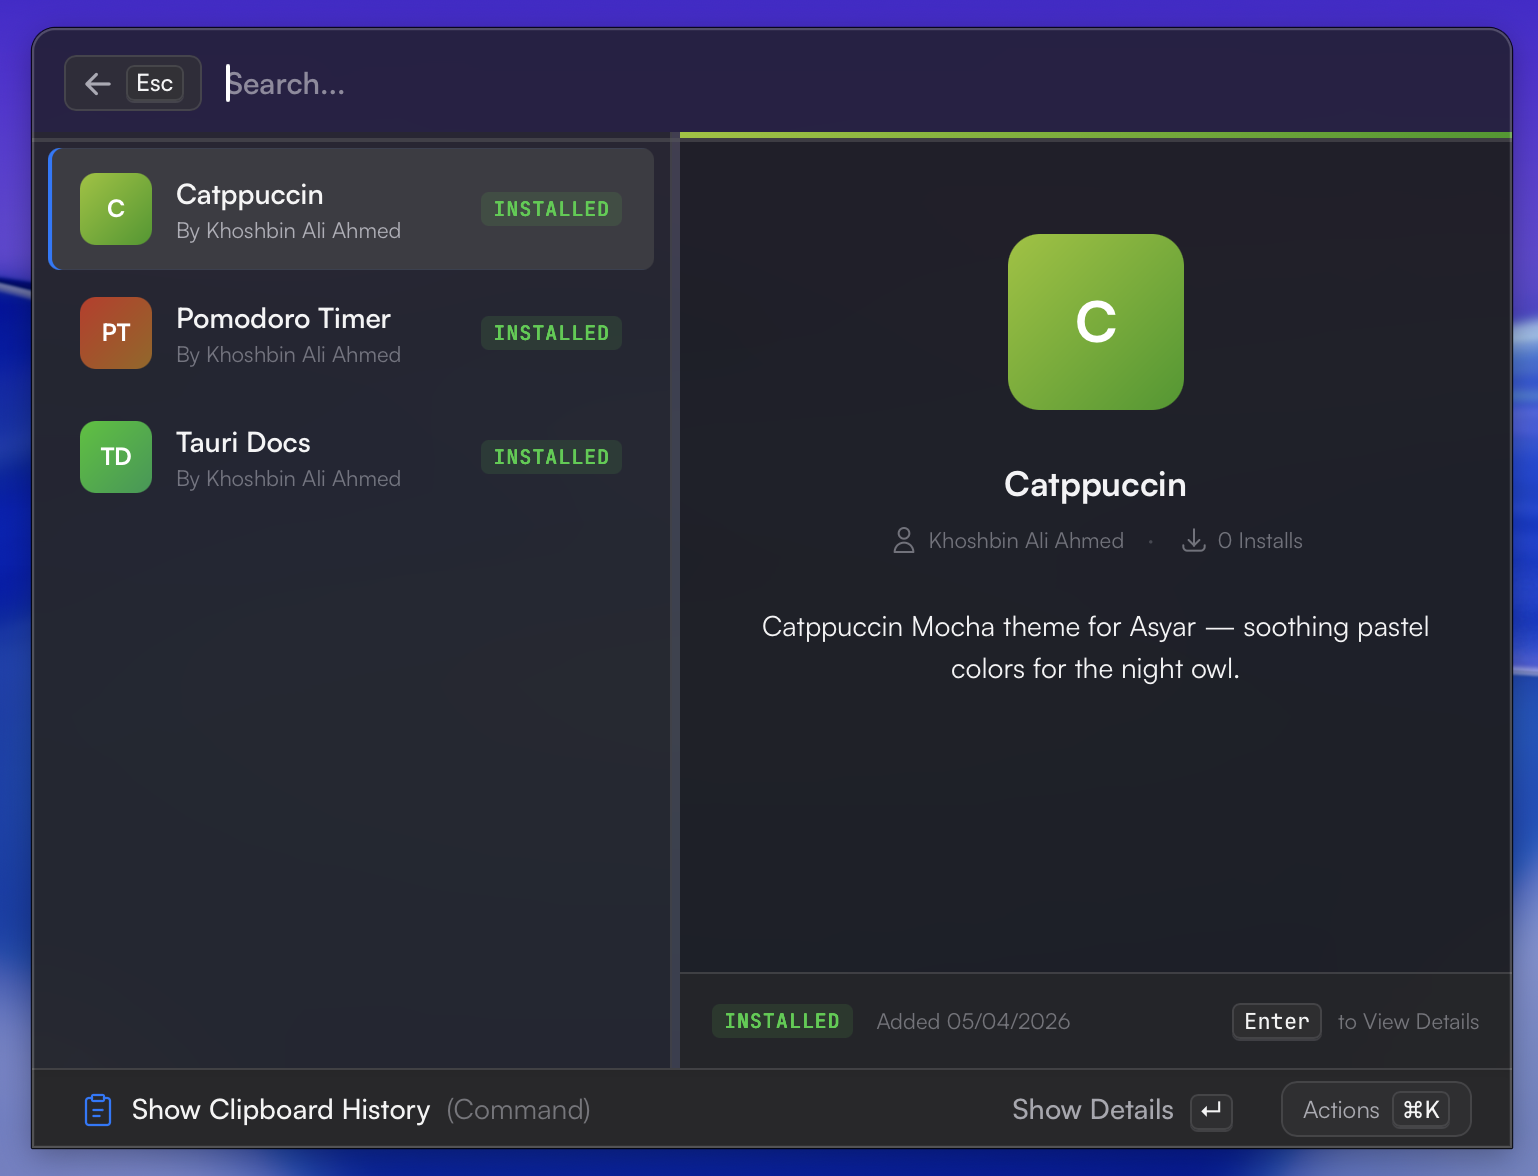Click the back arrow icon
1538x1176 pixels.
click(x=98, y=84)
